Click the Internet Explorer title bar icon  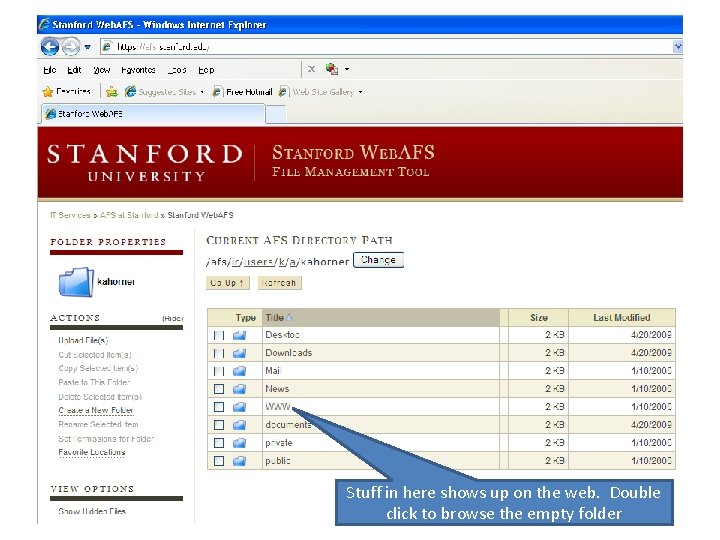pyautogui.click(x=45, y=24)
